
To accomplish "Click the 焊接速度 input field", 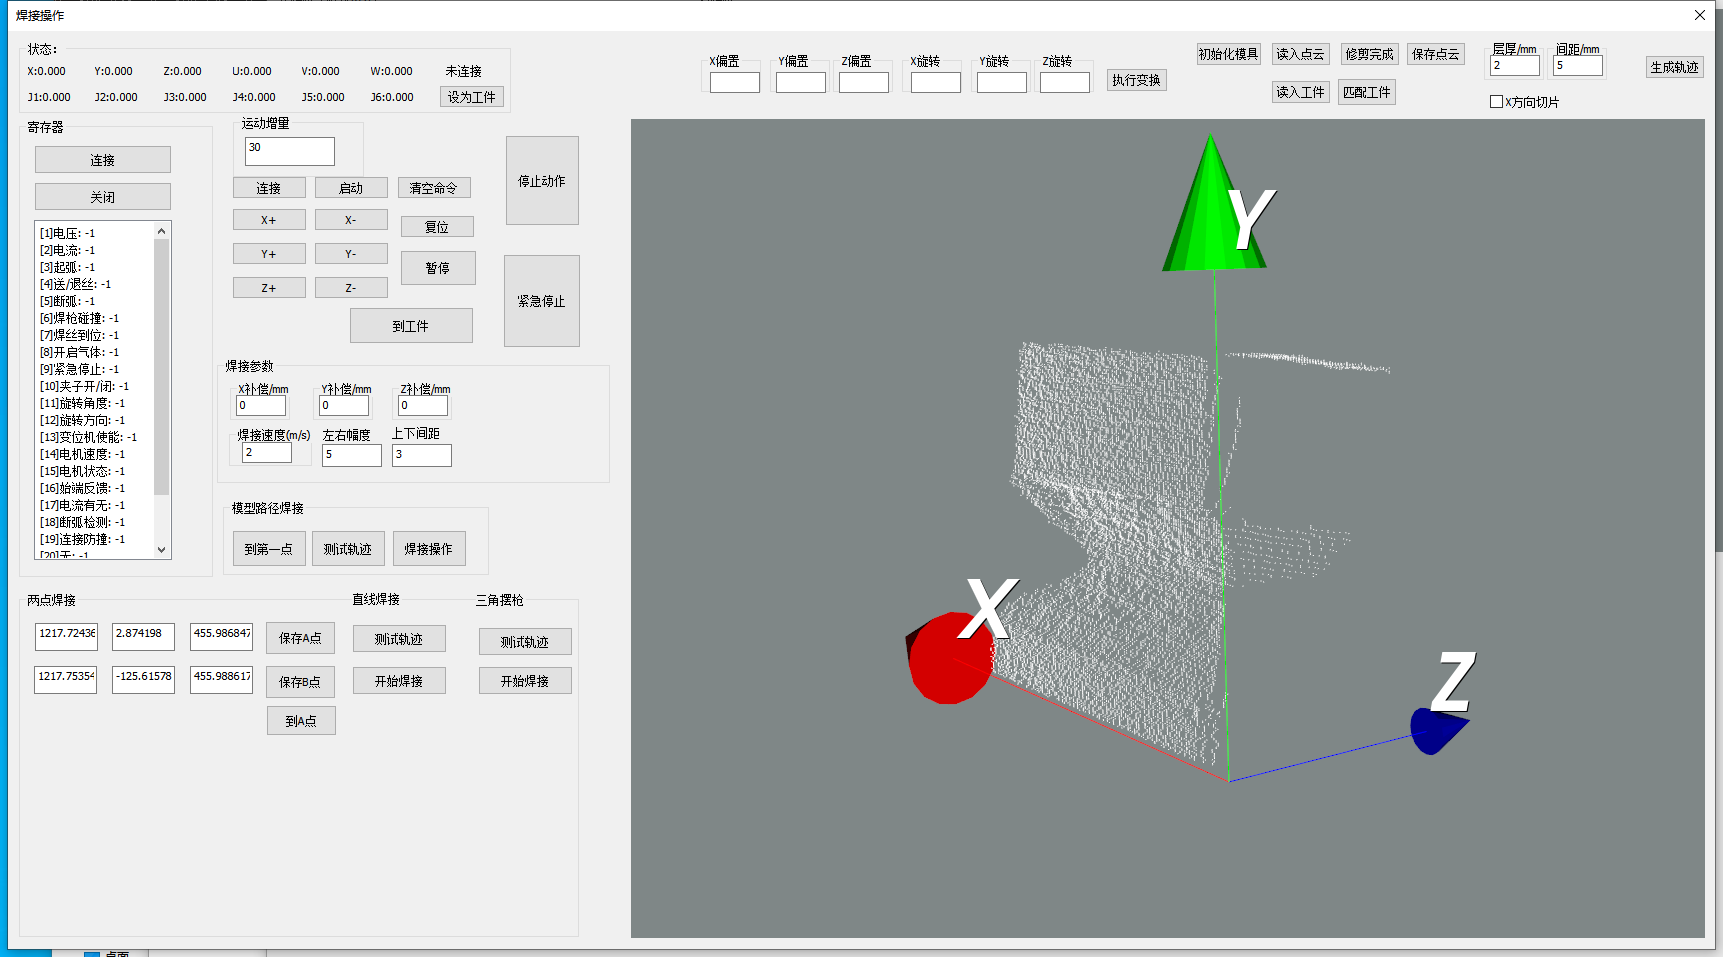I will click(267, 453).
